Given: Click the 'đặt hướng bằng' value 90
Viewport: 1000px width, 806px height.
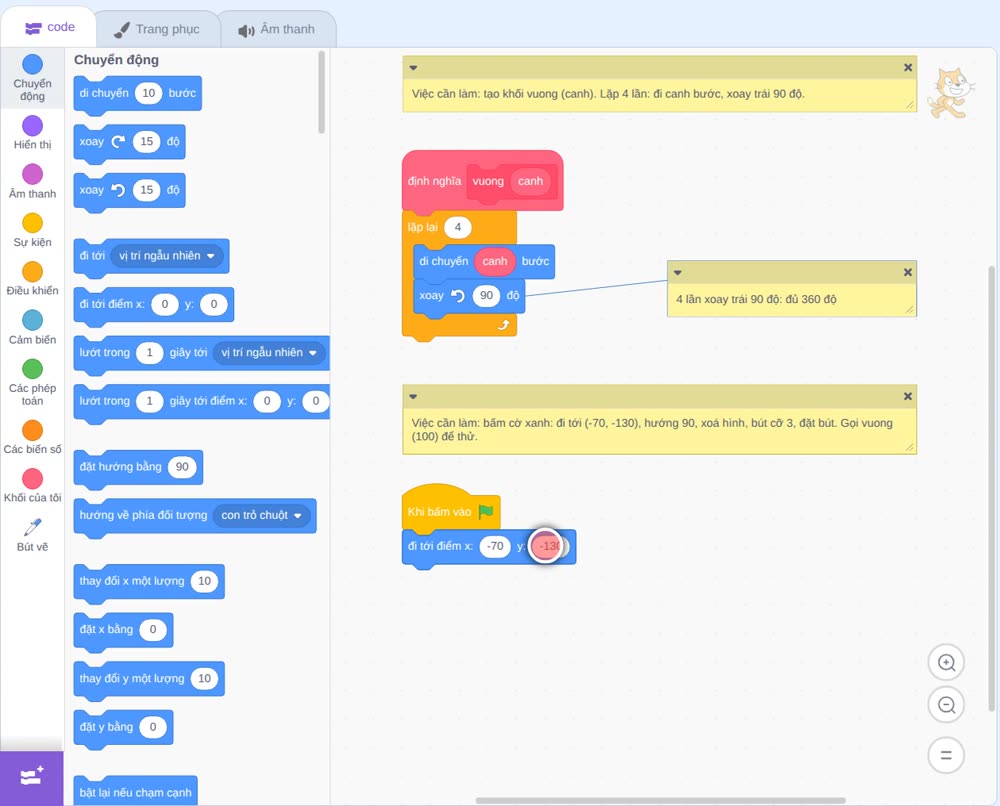Looking at the screenshot, I should point(182,467).
